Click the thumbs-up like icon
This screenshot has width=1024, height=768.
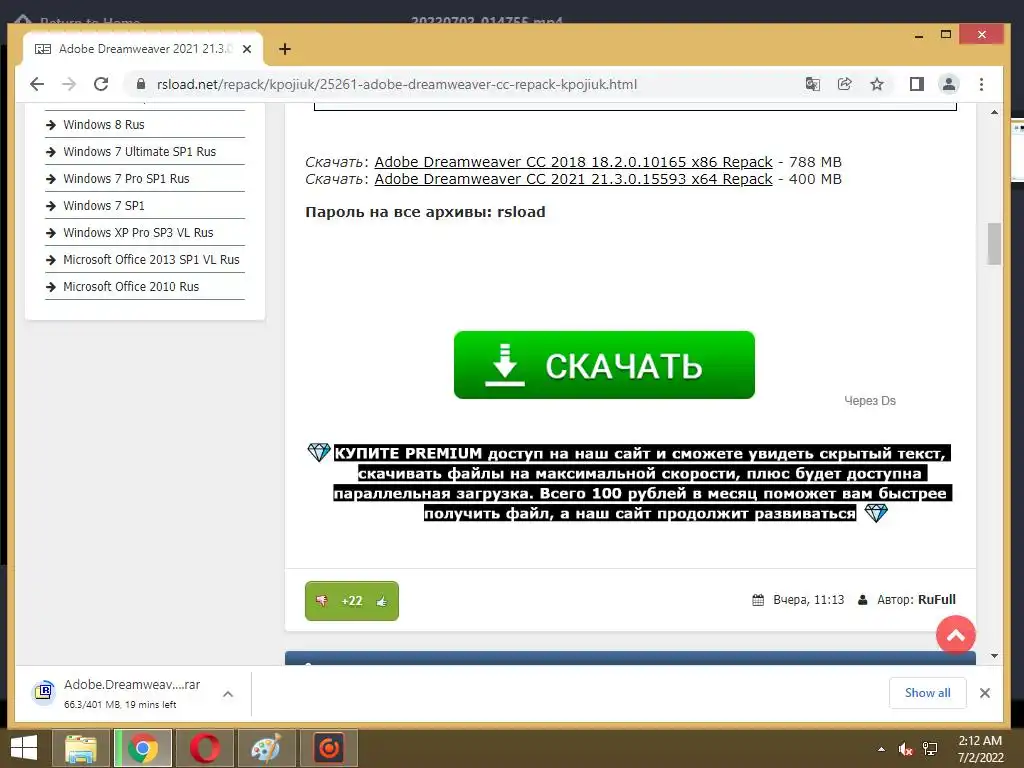[382, 601]
